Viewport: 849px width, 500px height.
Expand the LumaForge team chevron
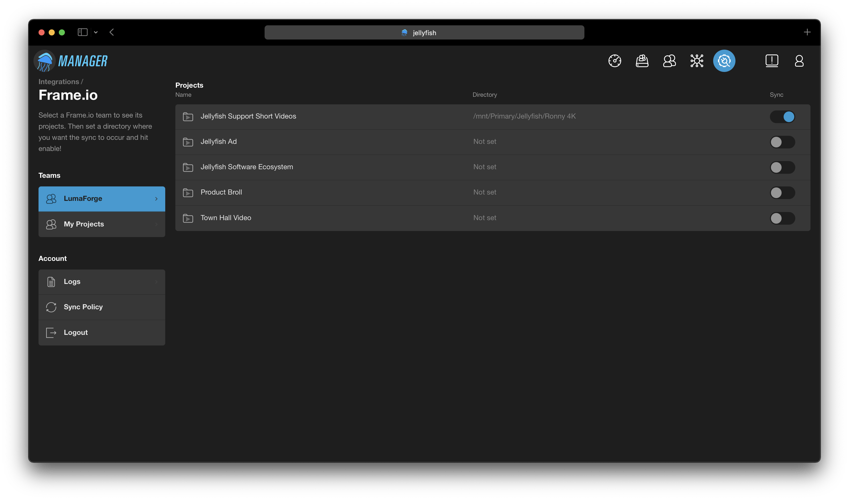pos(156,199)
